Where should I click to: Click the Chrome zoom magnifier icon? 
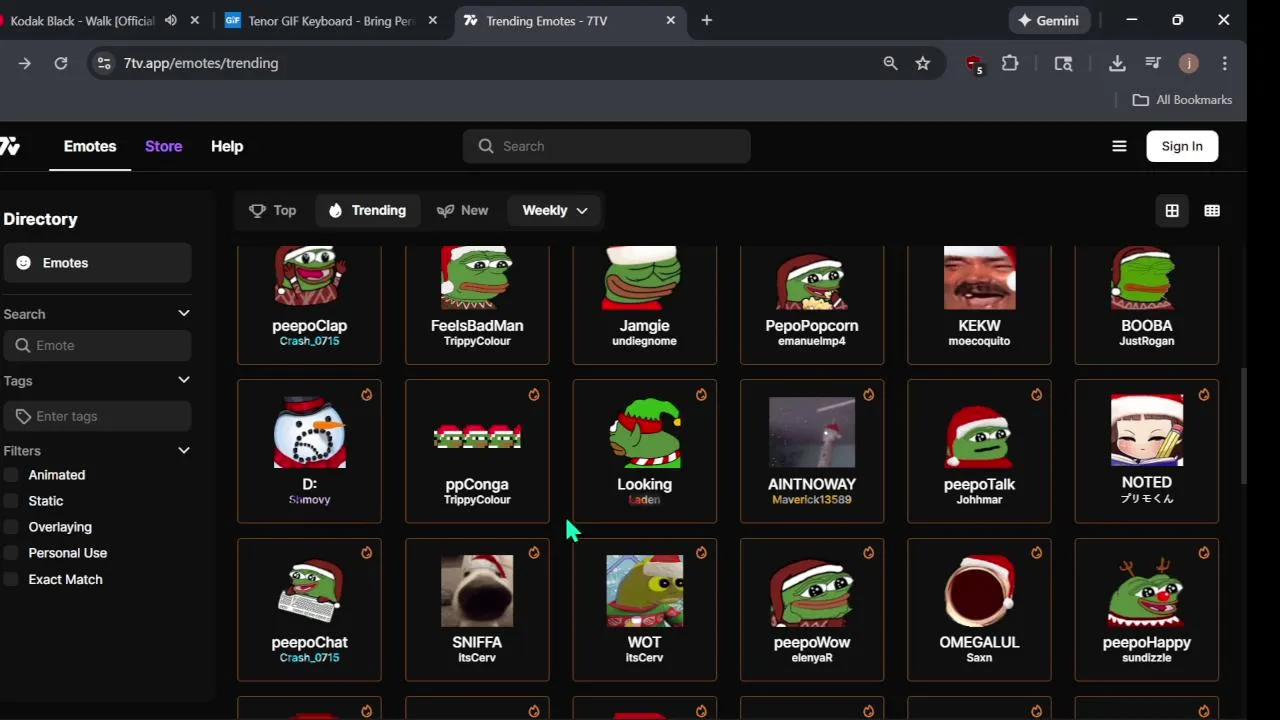tap(890, 63)
